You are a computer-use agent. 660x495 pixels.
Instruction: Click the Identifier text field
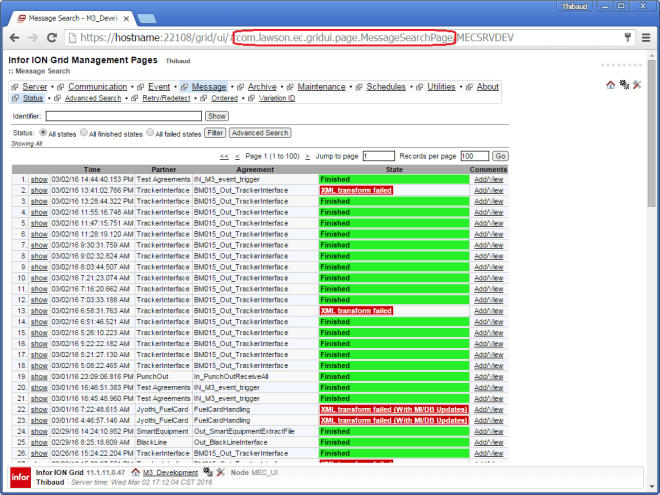tap(122, 116)
